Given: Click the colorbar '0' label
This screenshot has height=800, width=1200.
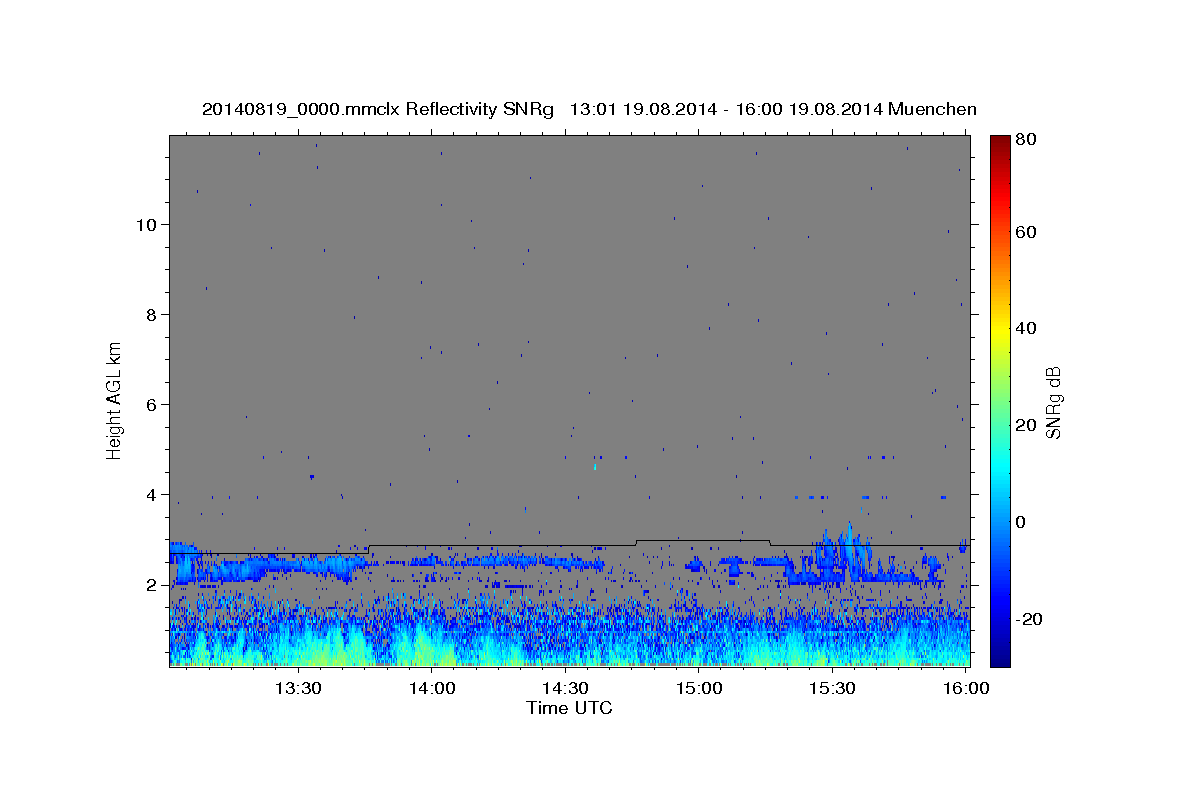Looking at the screenshot, I should point(1022,522).
